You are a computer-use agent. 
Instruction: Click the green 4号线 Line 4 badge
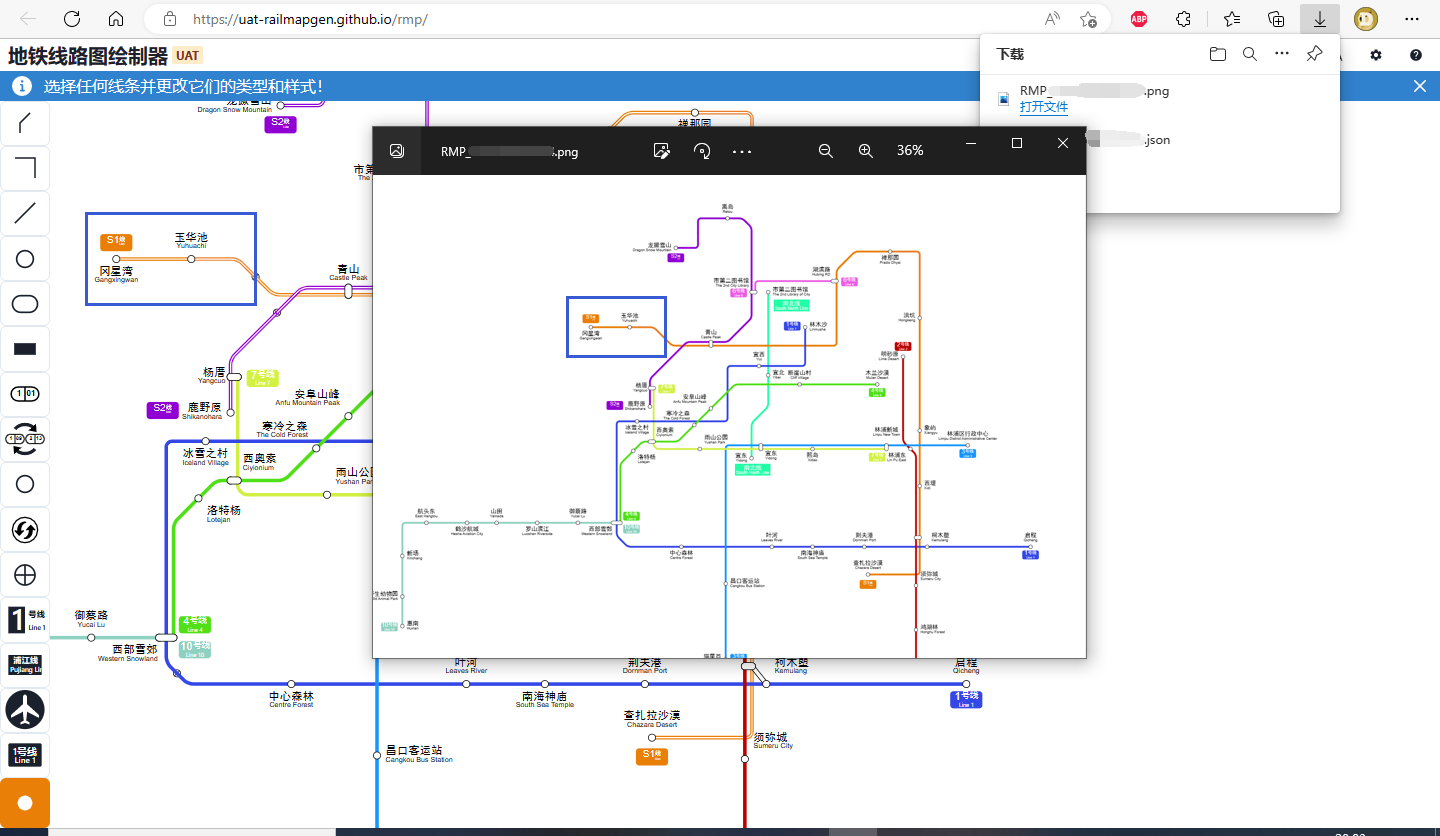195,625
